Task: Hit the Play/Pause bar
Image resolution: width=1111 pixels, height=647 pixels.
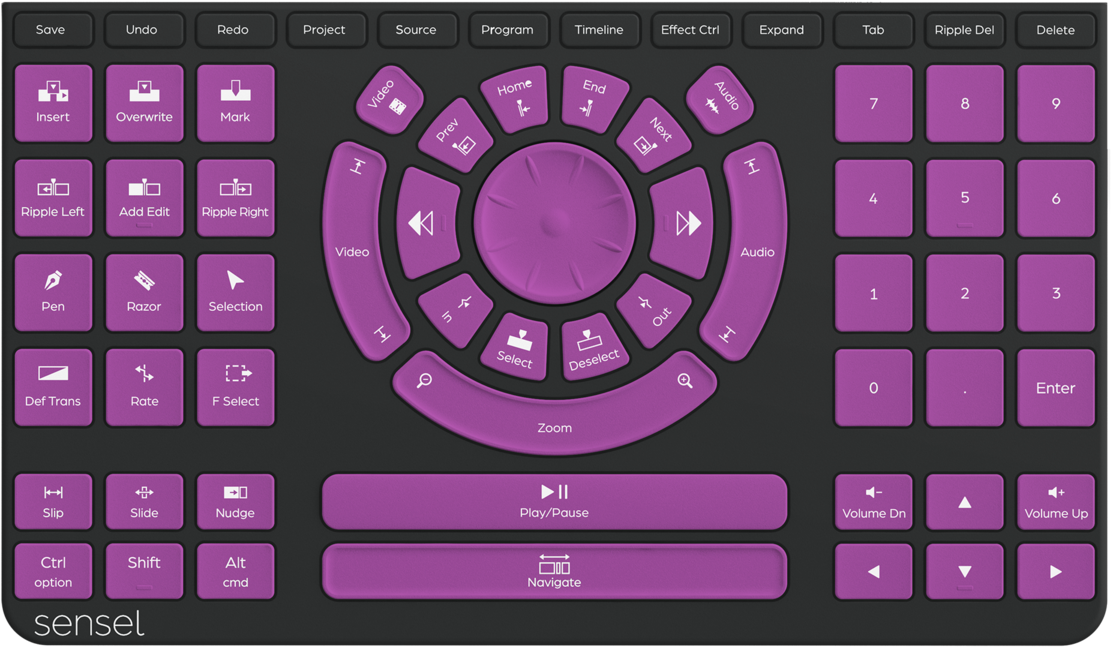Action: 554,502
